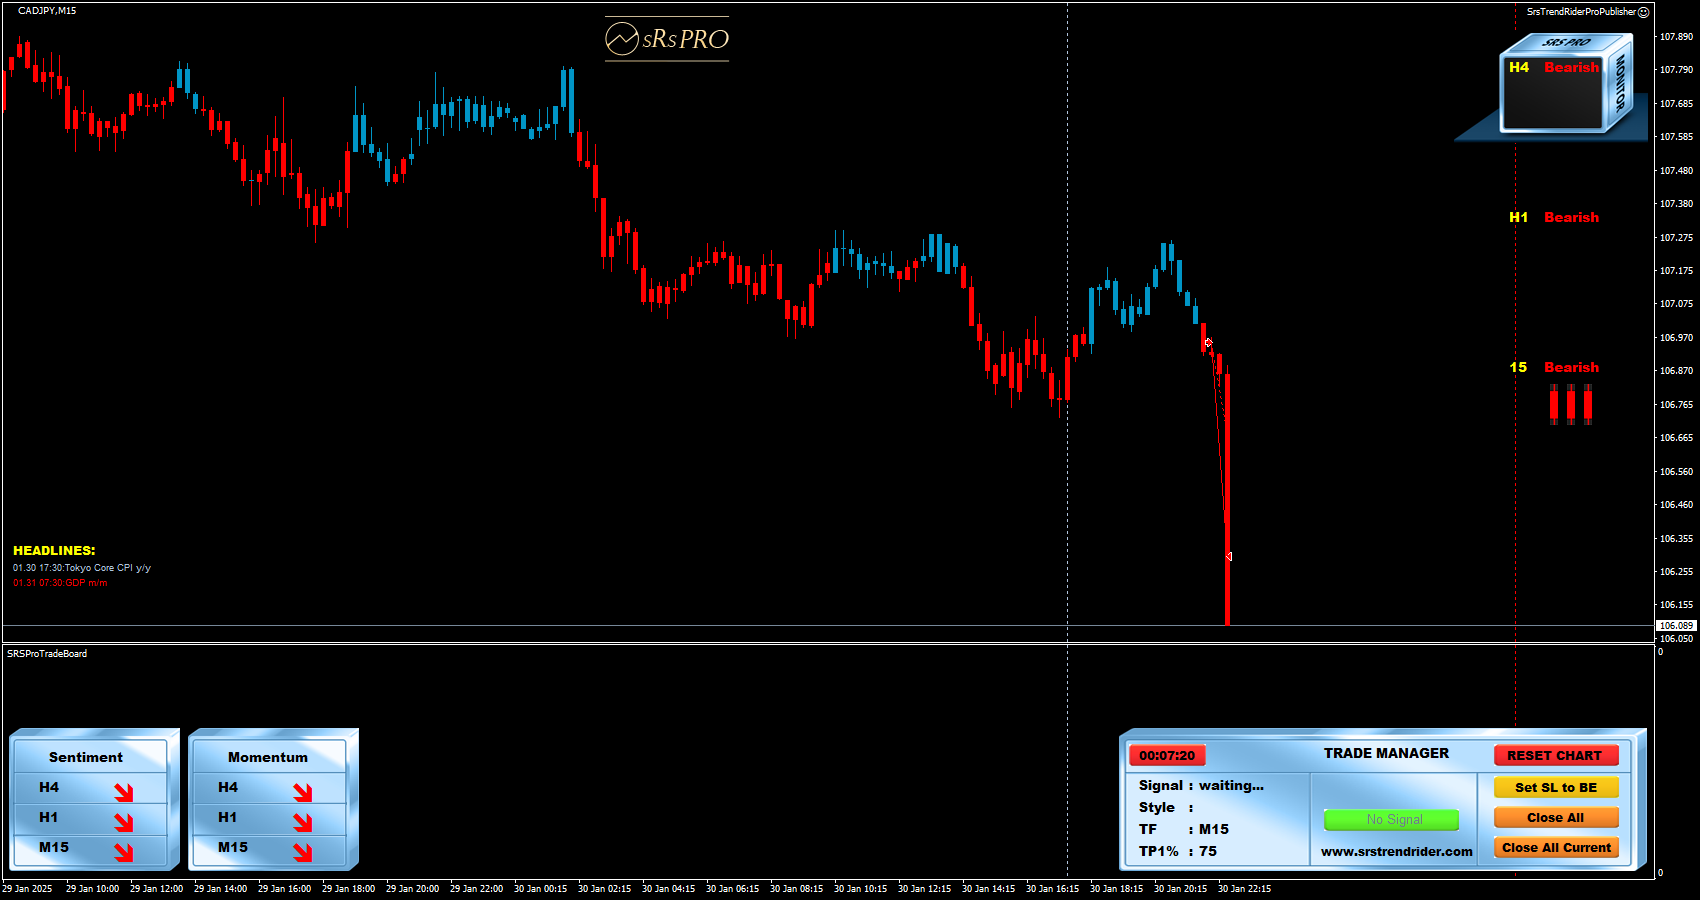
Task: Click the H1 Momentum down arrow
Action: tap(302, 822)
